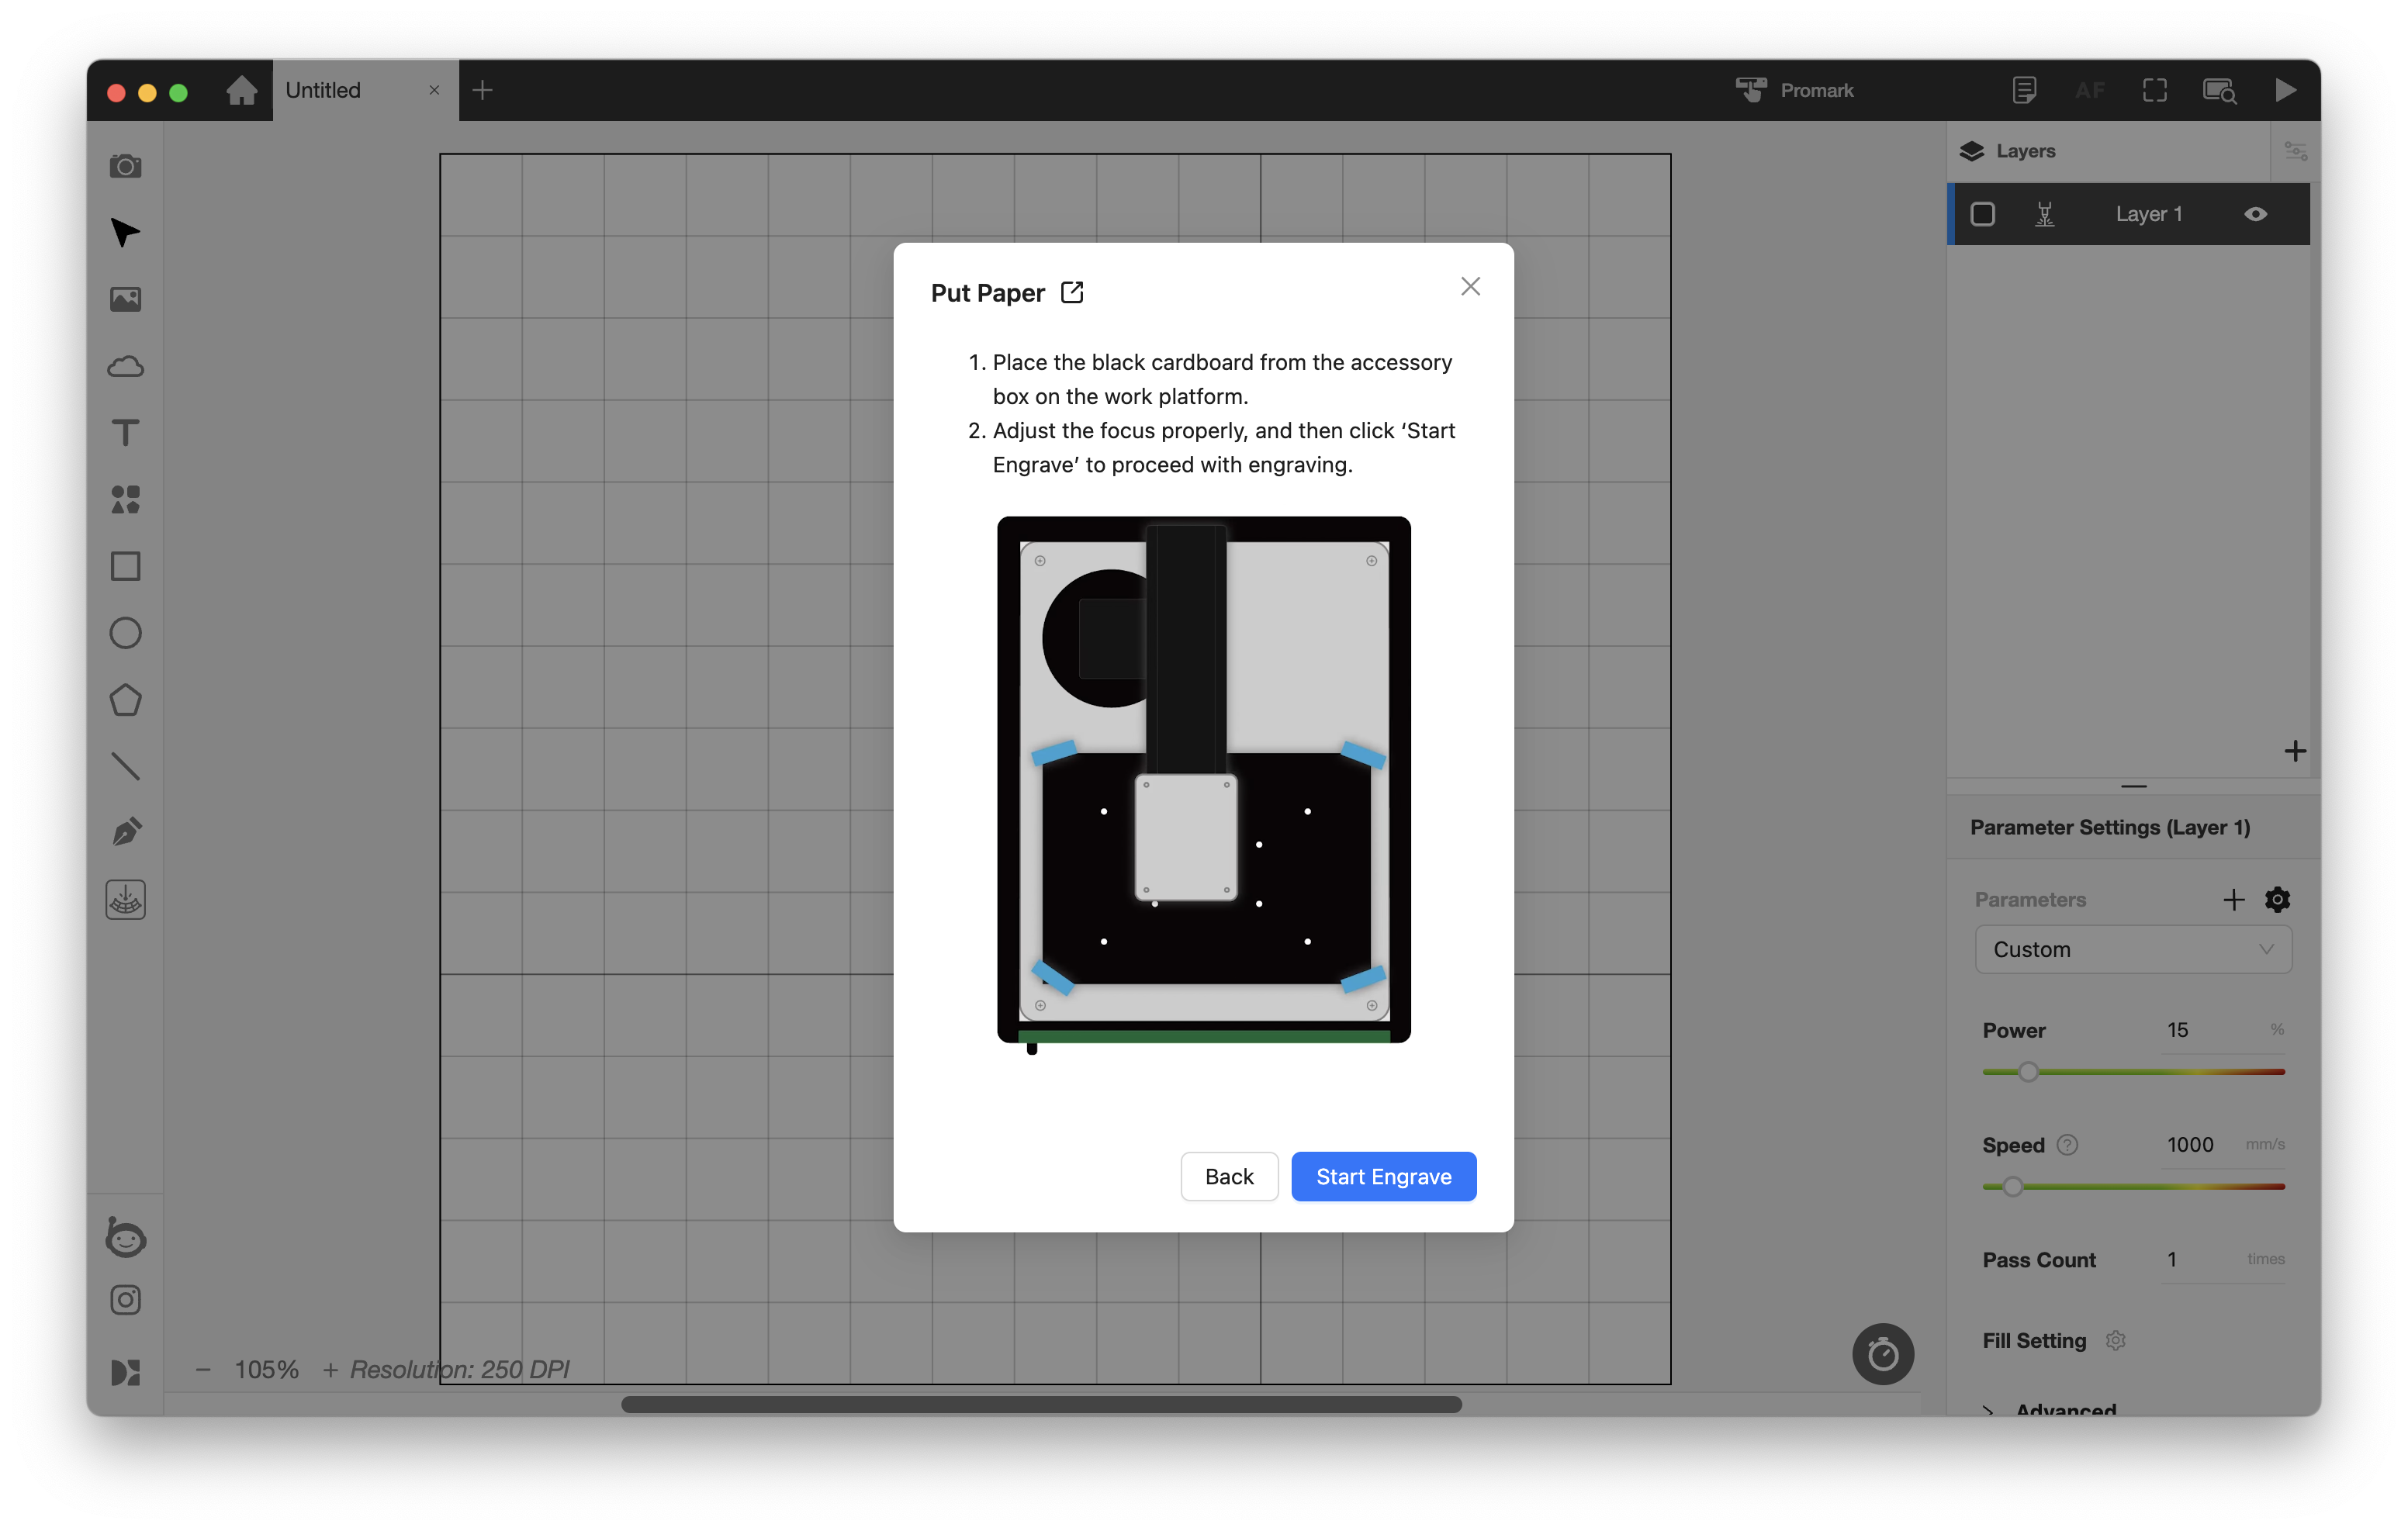Go to the Home screen
The image size is (2408, 1531).
tap(241, 90)
